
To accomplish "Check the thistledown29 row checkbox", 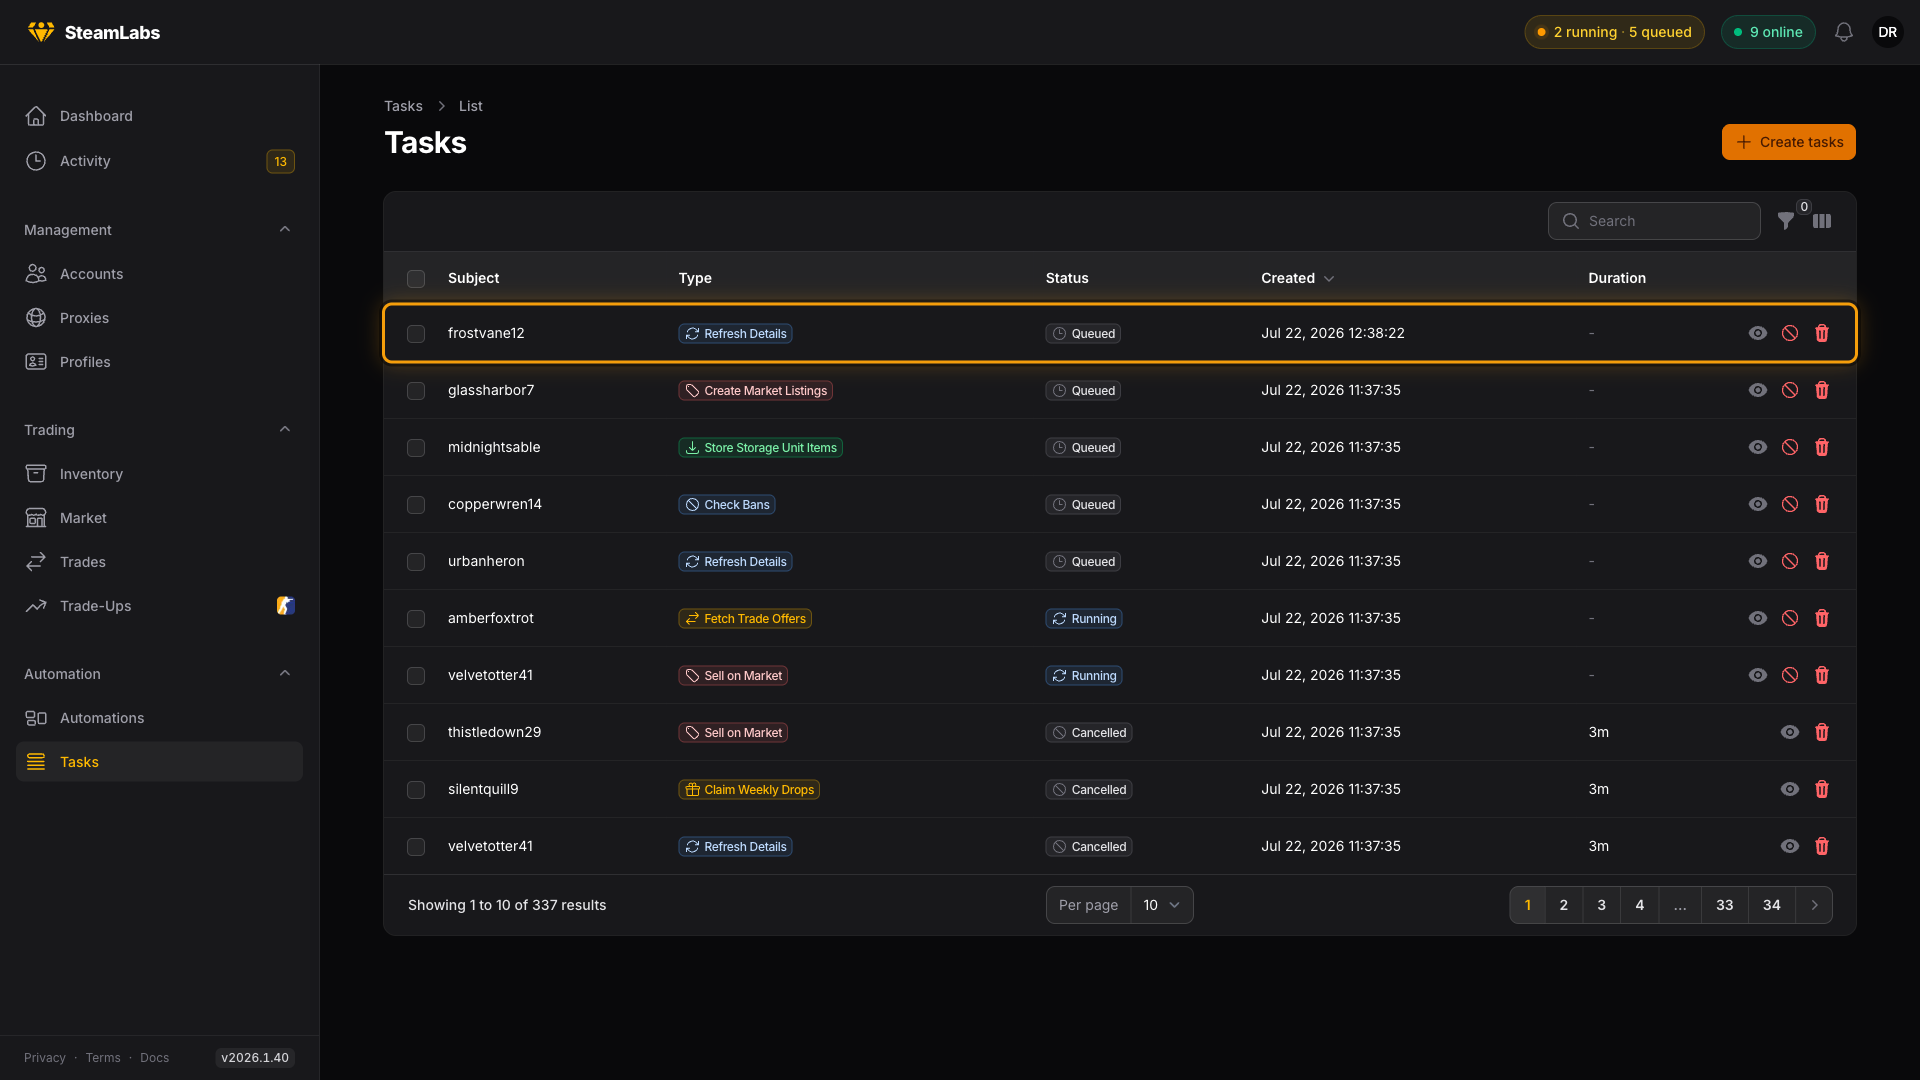I will [x=416, y=733].
